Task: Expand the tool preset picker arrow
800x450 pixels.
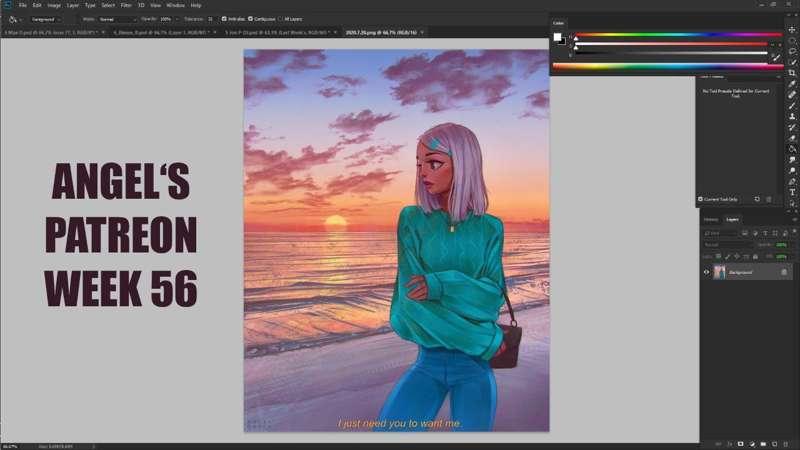Action: click(20, 19)
